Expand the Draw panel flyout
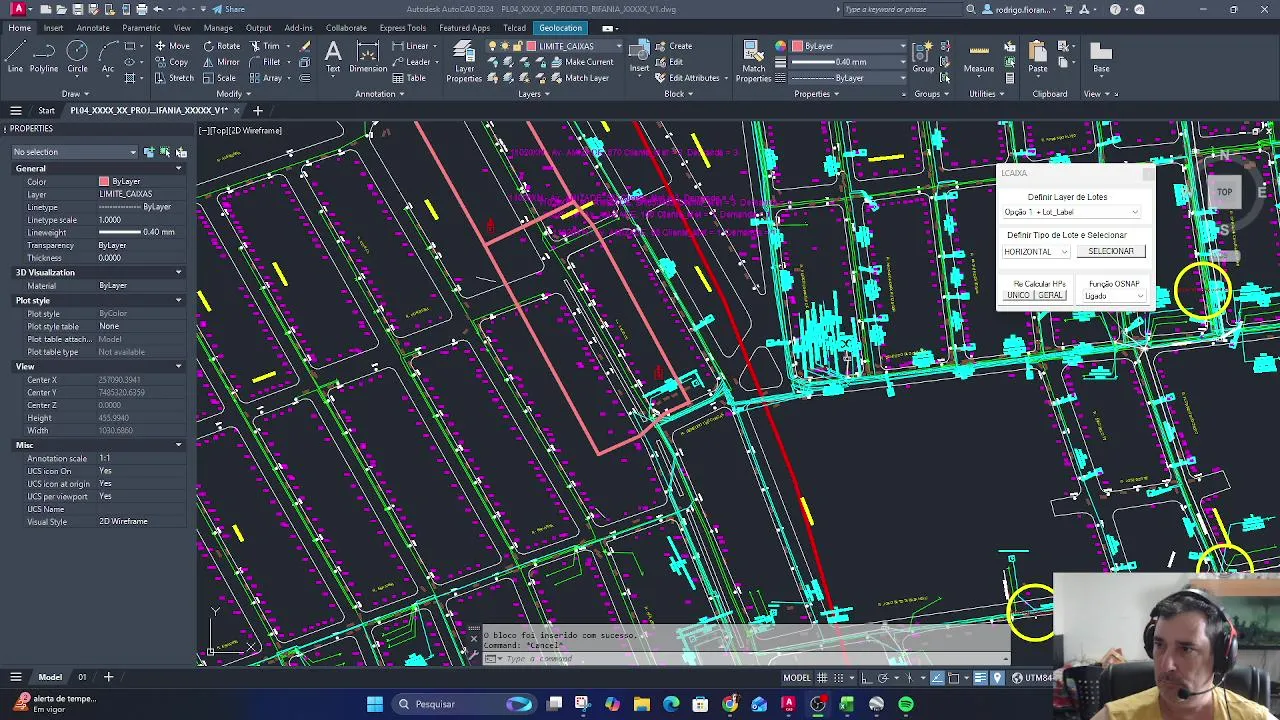The width and height of the screenshot is (1280, 720). (77, 94)
